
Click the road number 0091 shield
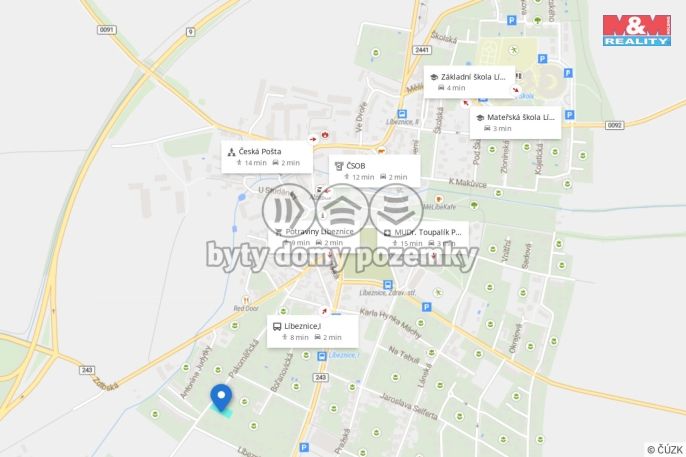106,30
